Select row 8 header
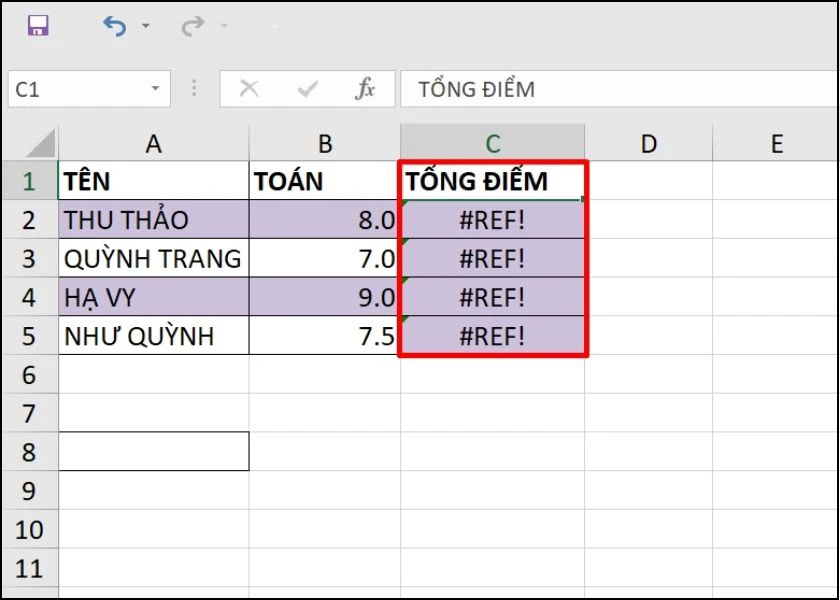 point(29,452)
